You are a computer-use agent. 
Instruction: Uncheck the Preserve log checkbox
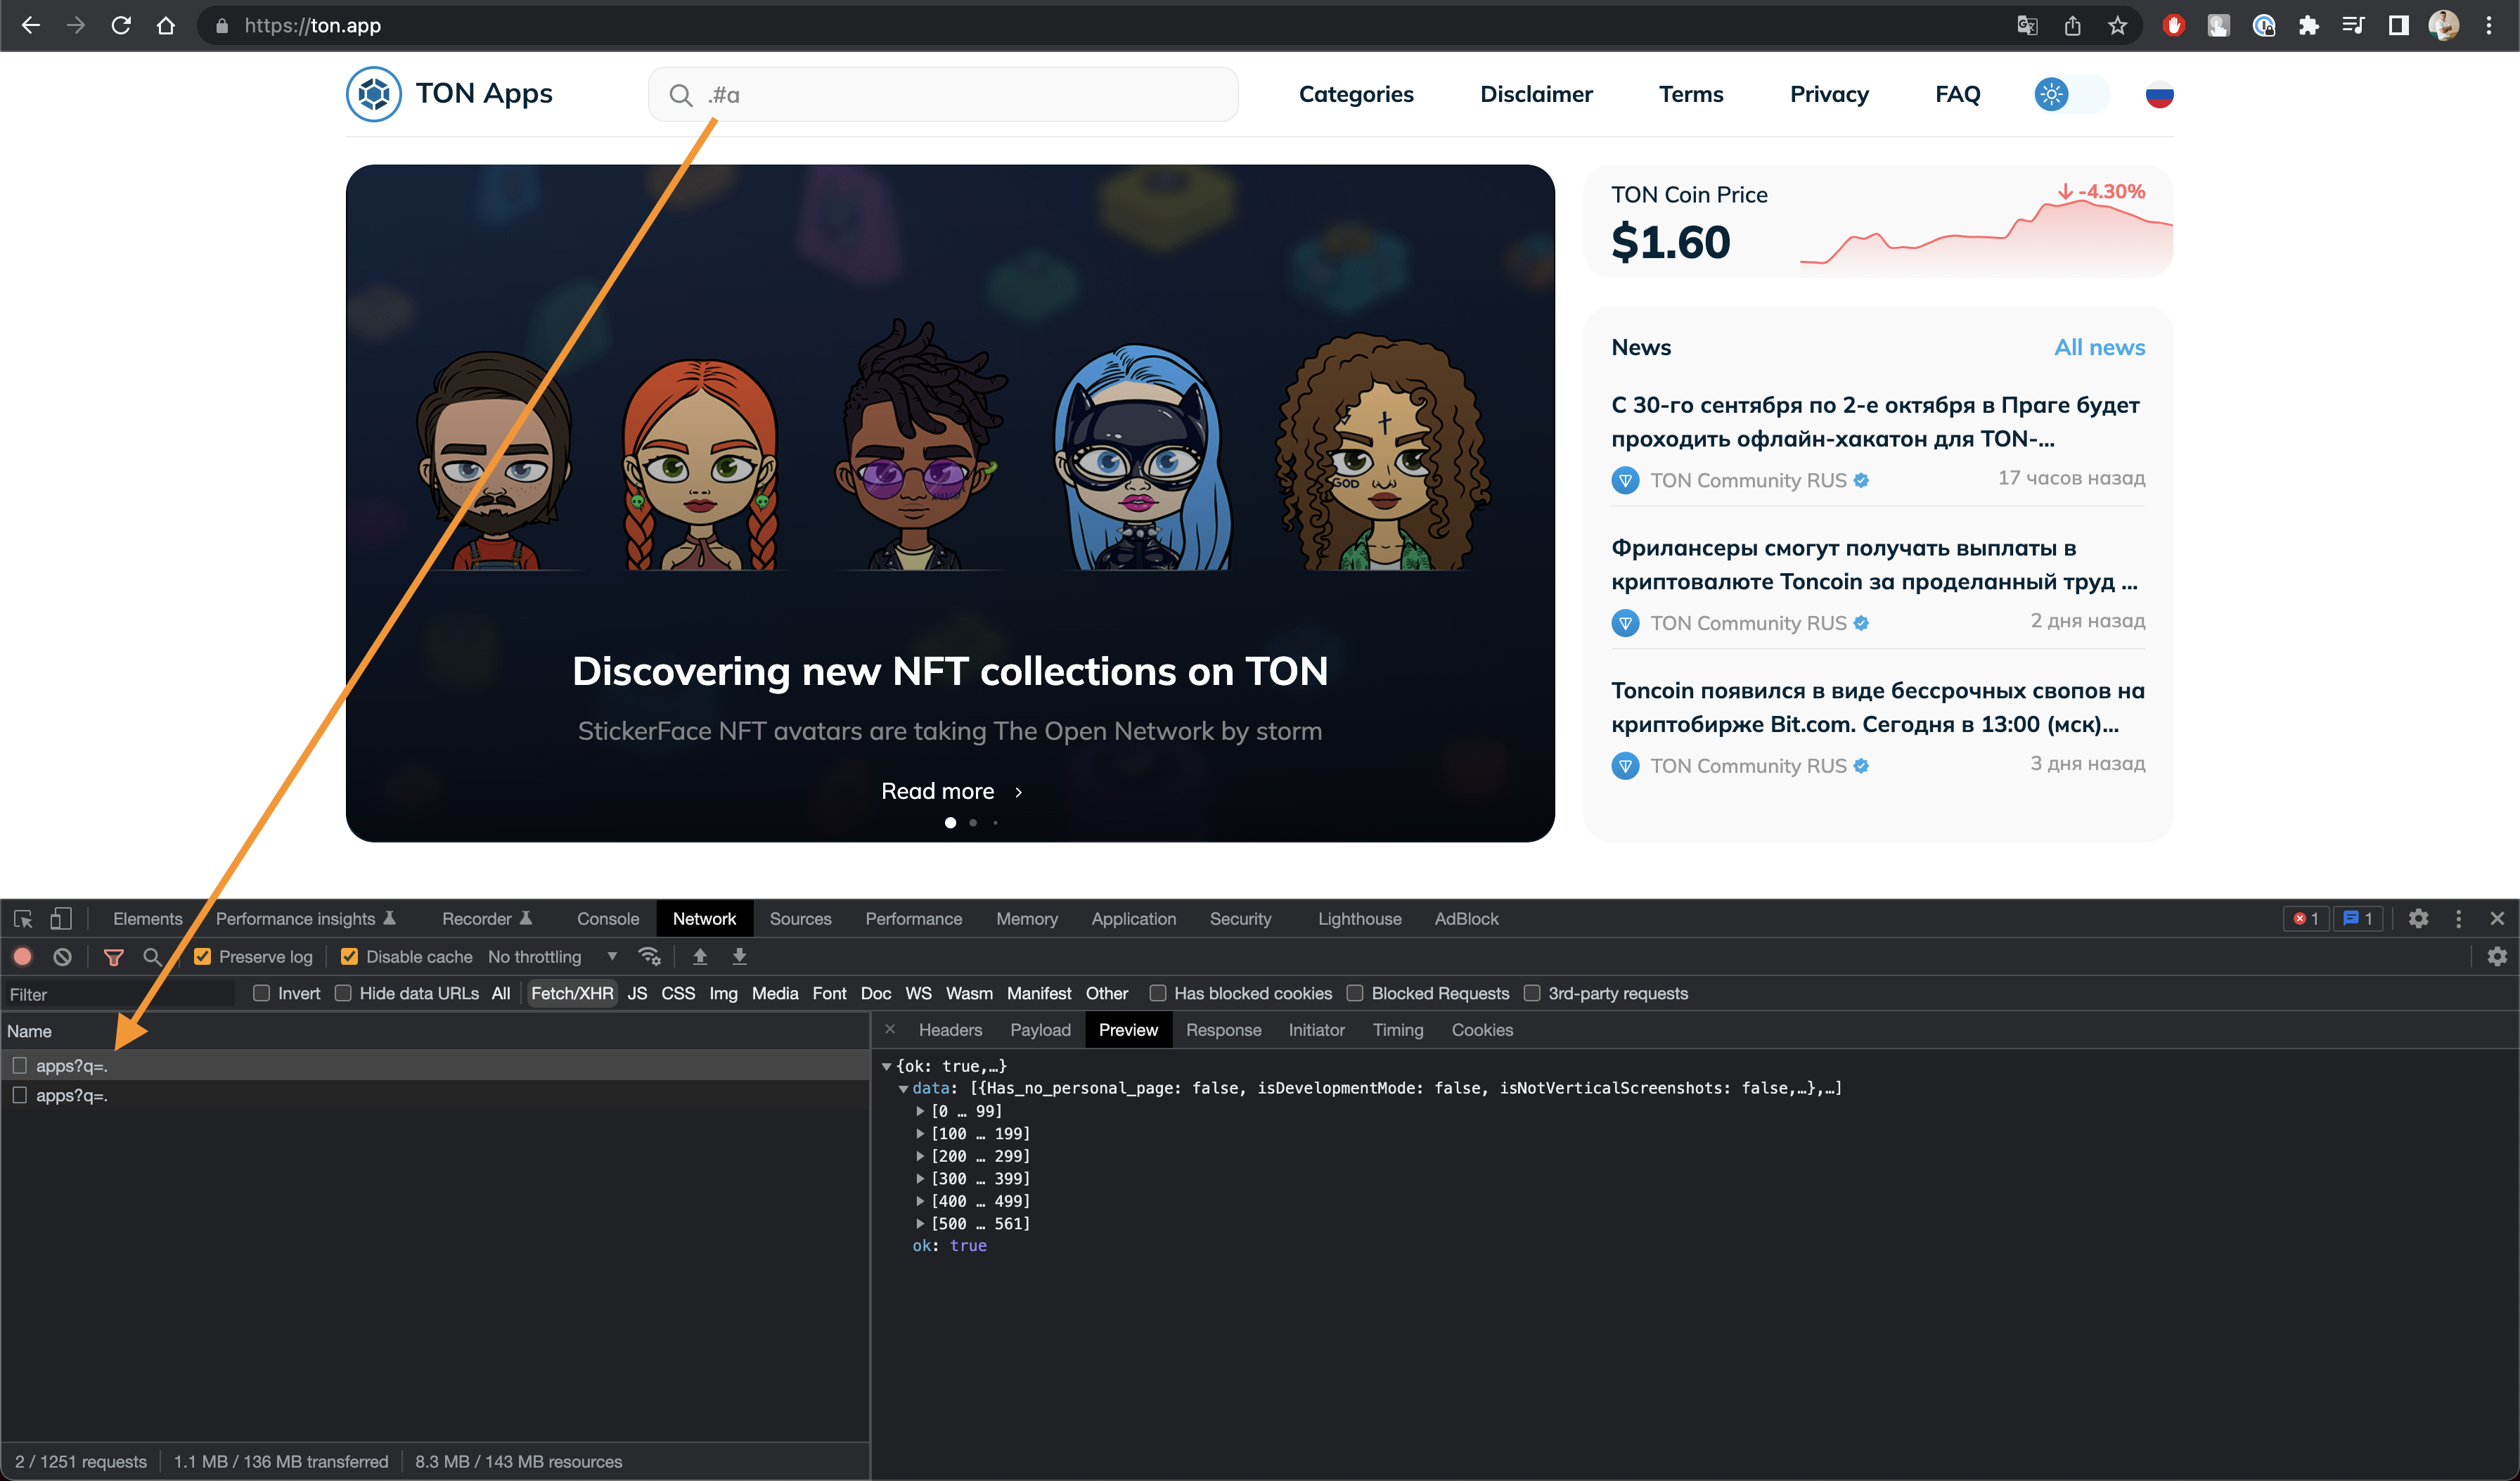[x=203, y=956]
